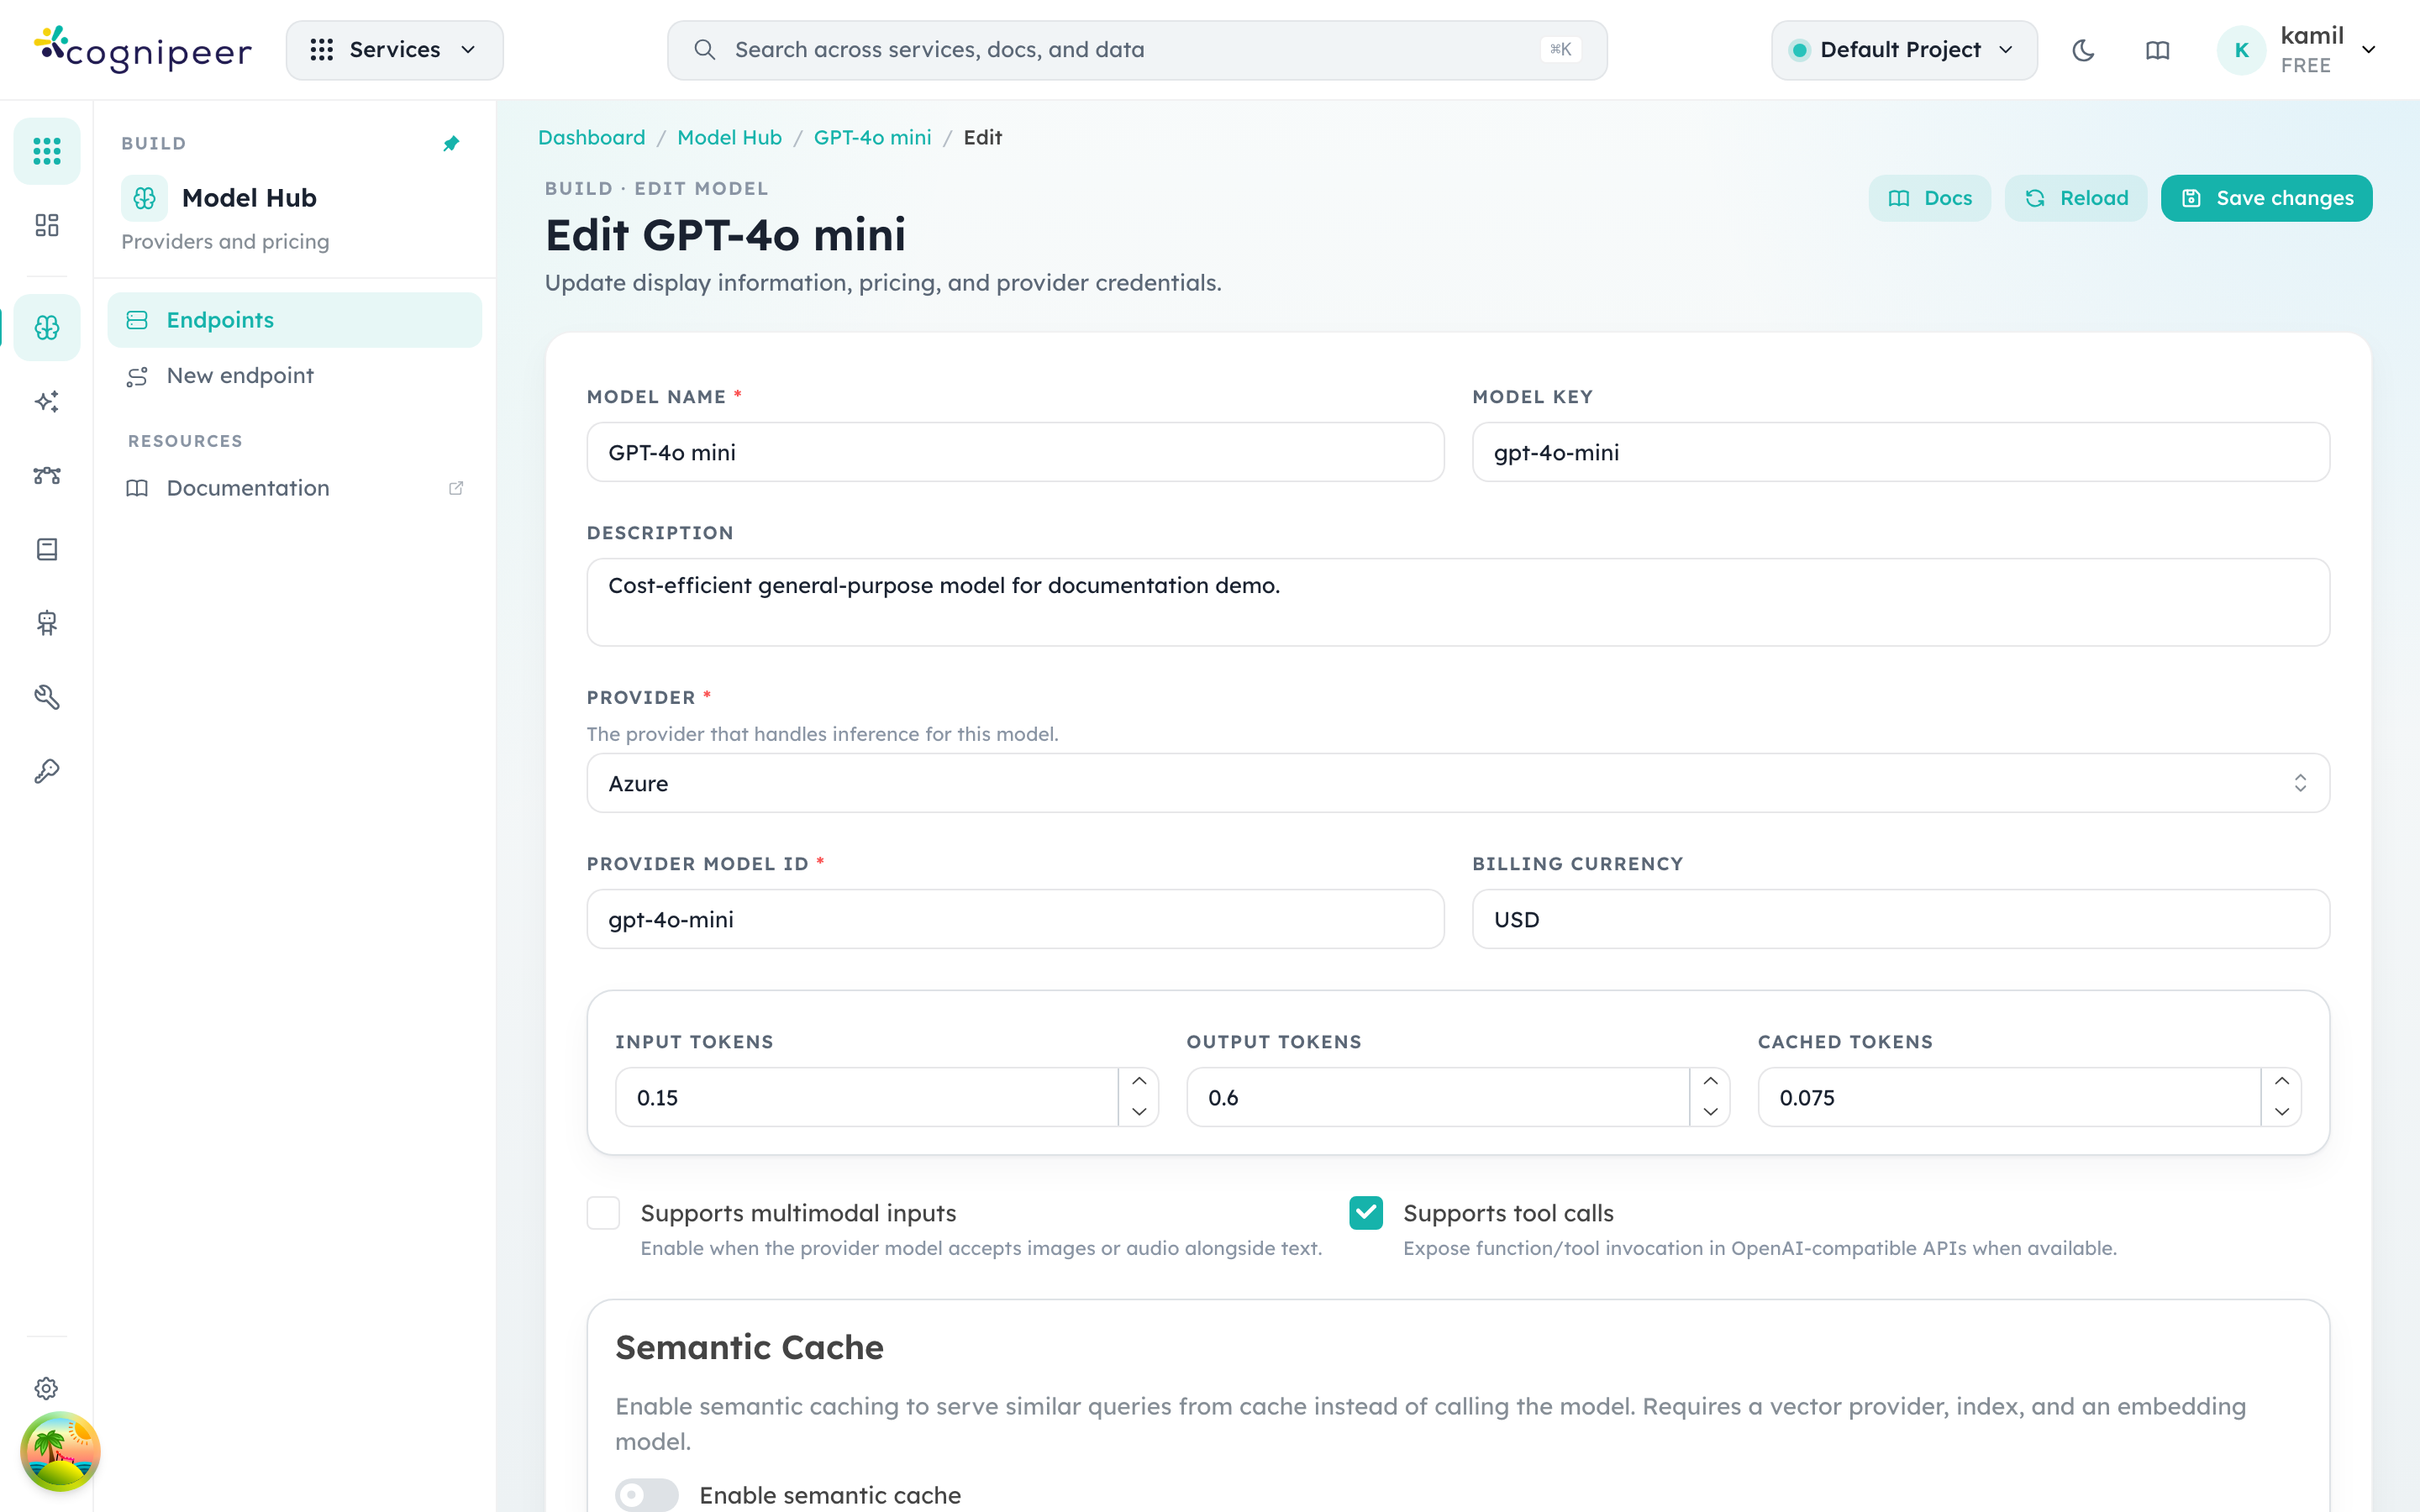This screenshot has height=1512, width=2420.
Task: Click the Docs button
Action: coord(1929,198)
